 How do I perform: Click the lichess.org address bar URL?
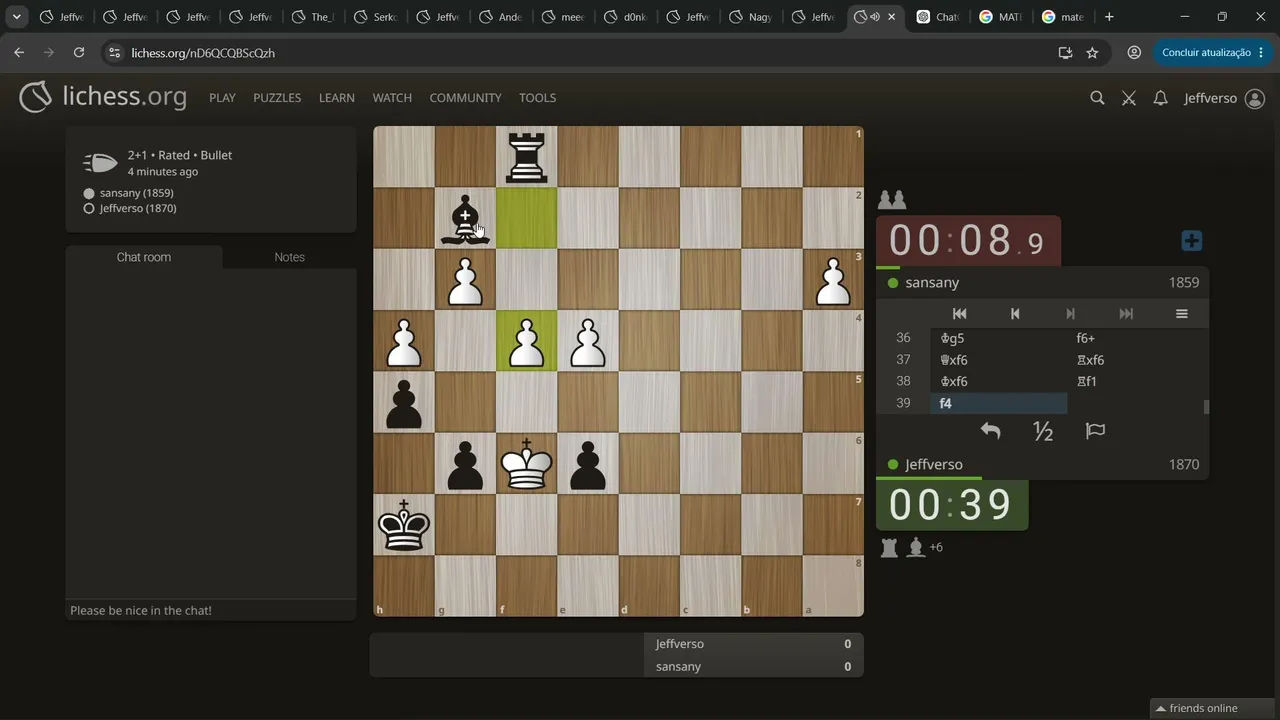[x=203, y=53]
